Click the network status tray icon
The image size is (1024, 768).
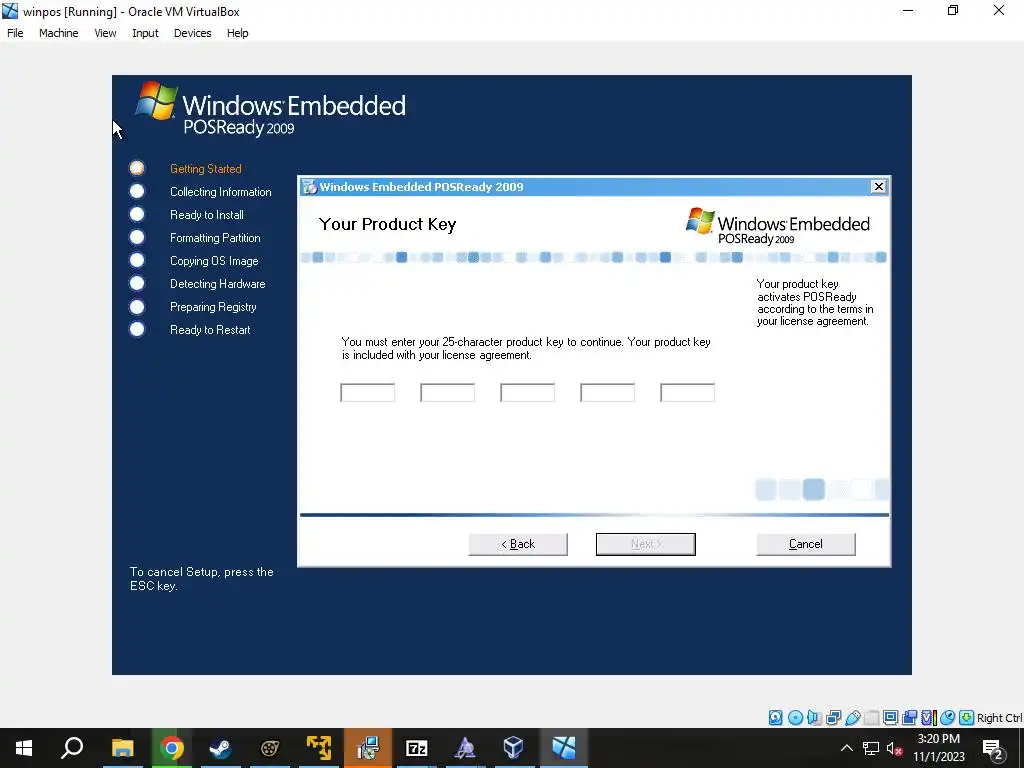click(x=871, y=748)
